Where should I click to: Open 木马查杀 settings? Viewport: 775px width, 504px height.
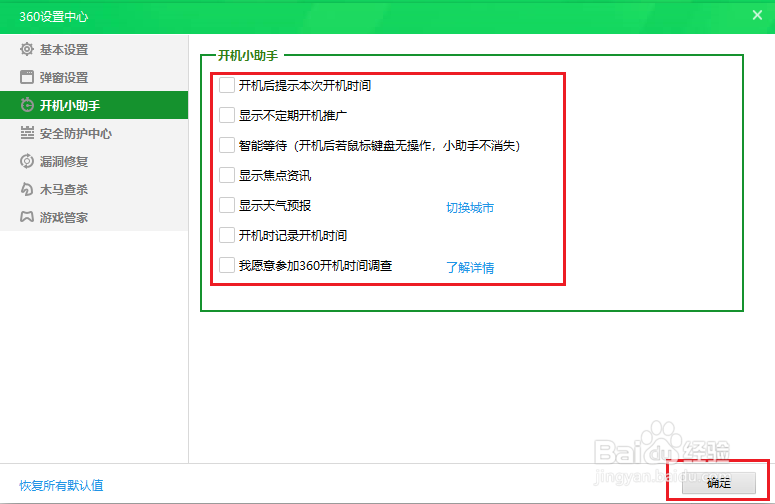[94, 189]
